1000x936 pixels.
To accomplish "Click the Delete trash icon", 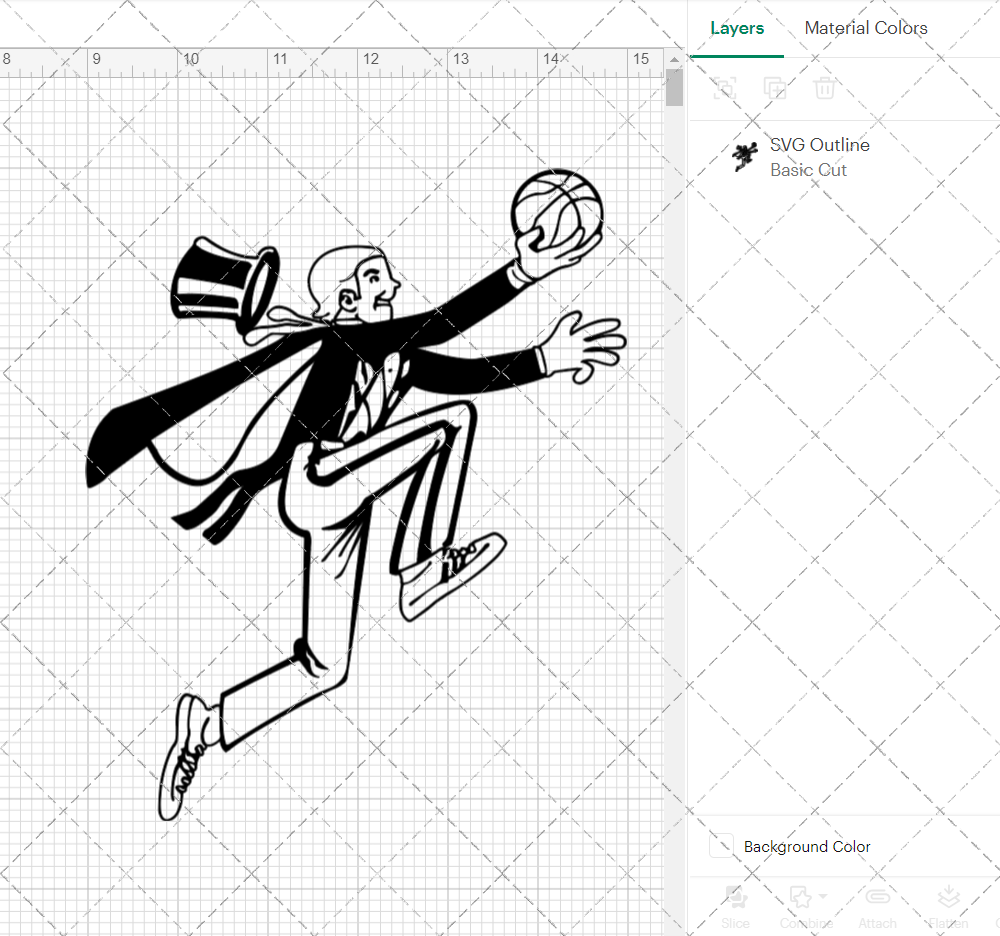I will pyautogui.click(x=824, y=87).
